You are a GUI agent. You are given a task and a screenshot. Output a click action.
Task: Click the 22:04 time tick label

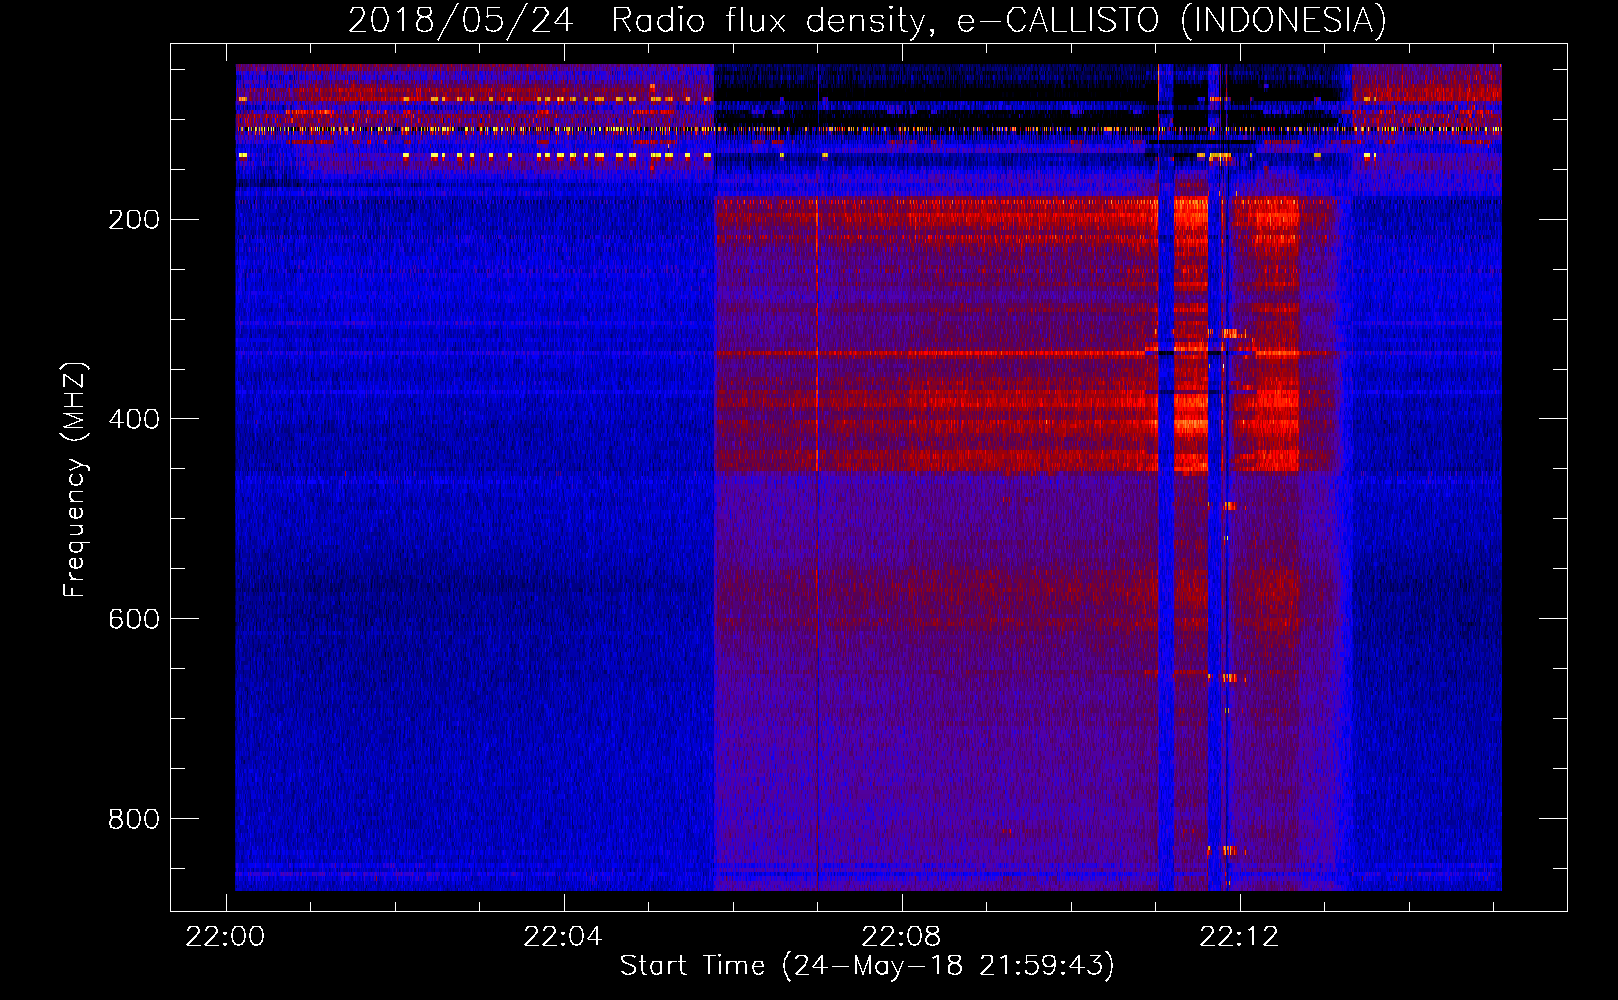pos(563,937)
